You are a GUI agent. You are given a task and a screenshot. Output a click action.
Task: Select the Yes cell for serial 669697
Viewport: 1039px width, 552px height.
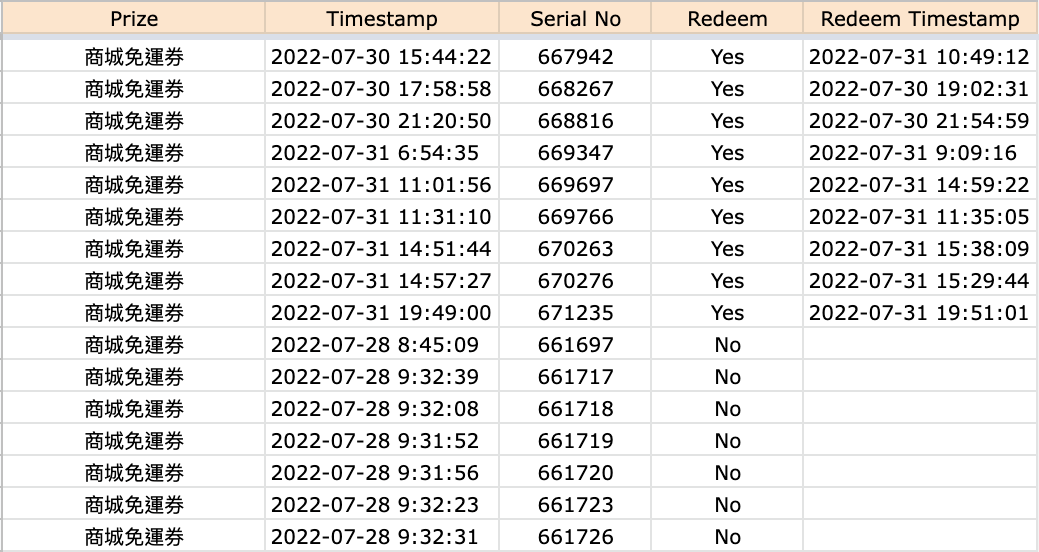pos(727,185)
